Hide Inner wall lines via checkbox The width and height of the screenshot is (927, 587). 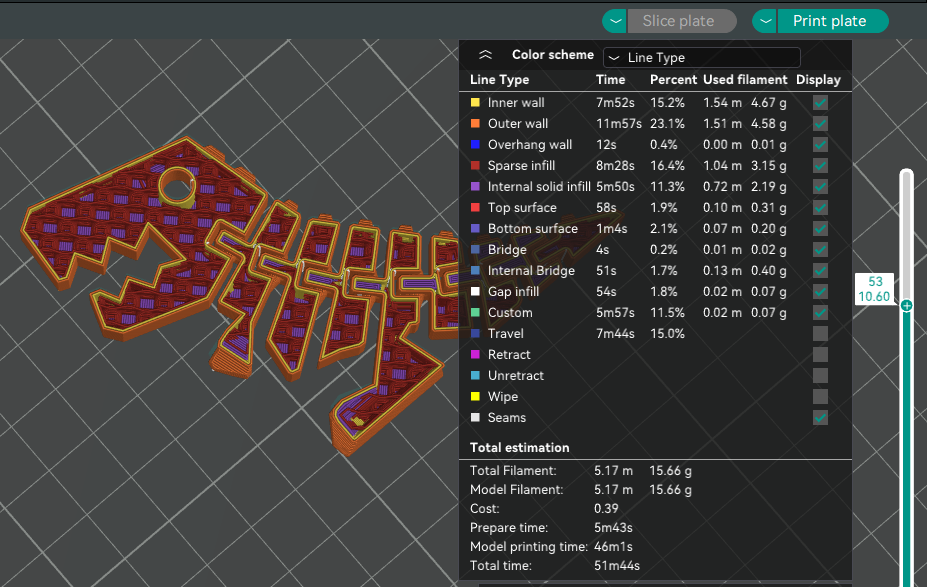[820, 103]
